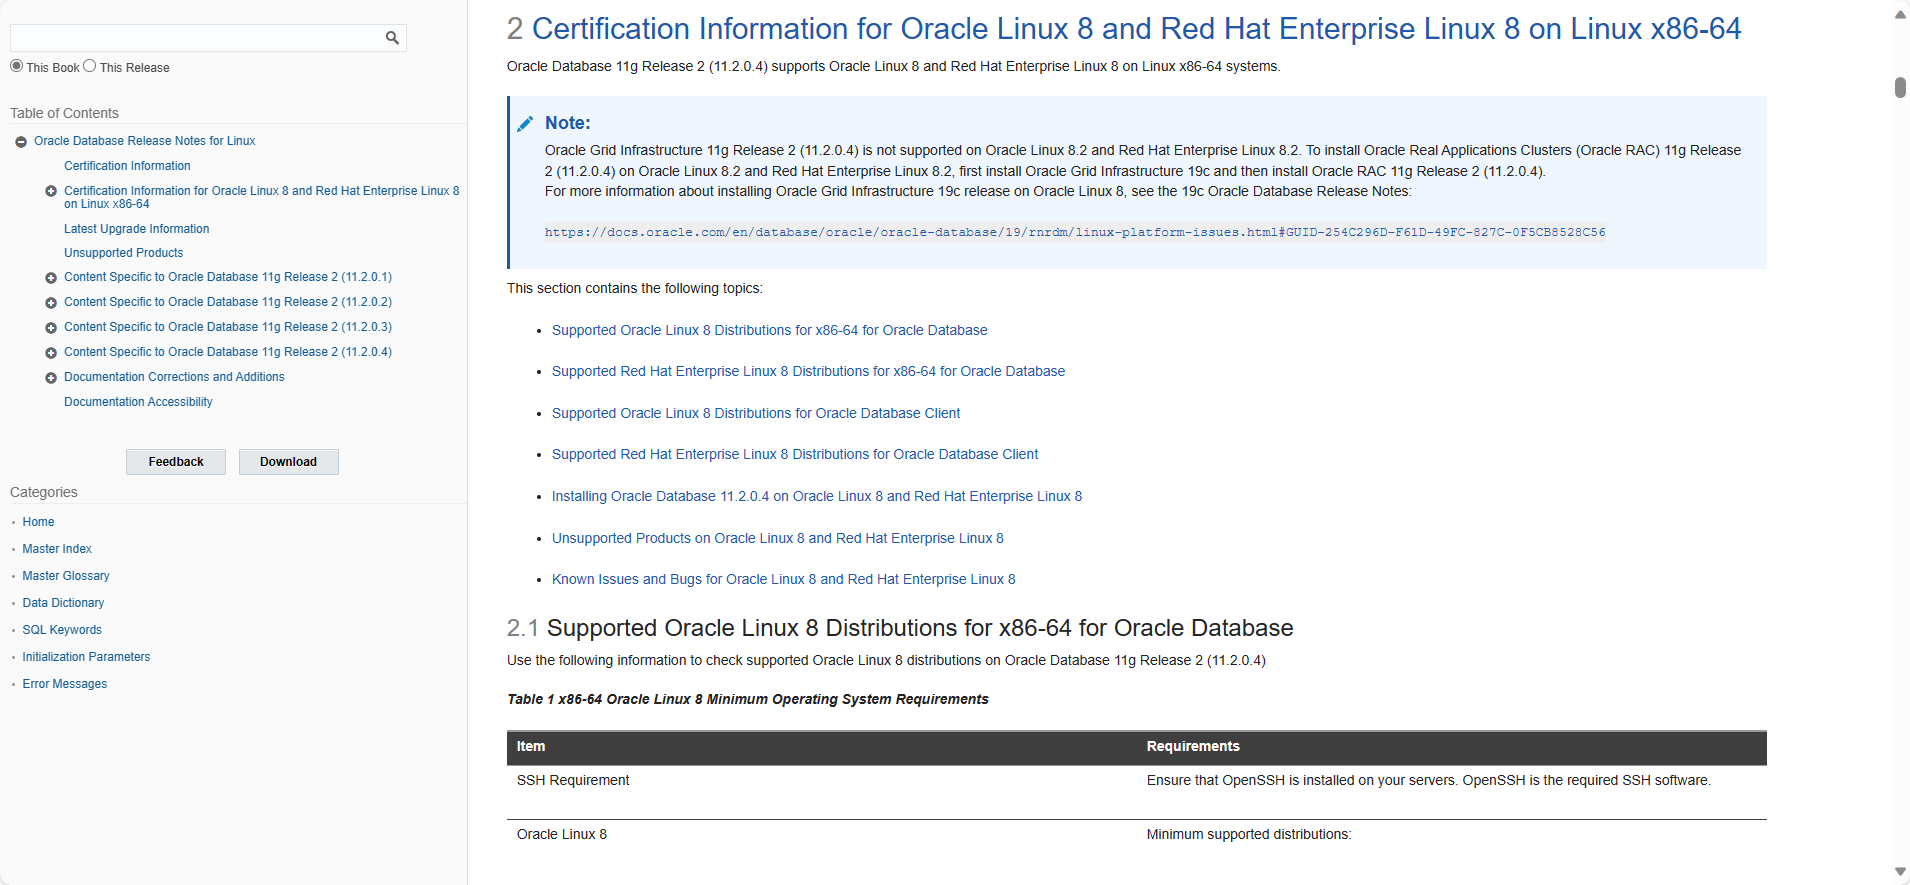Viewport: 1910px width, 885px height.
Task: Open Data Dictionary category
Action: (x=63, y=603)
